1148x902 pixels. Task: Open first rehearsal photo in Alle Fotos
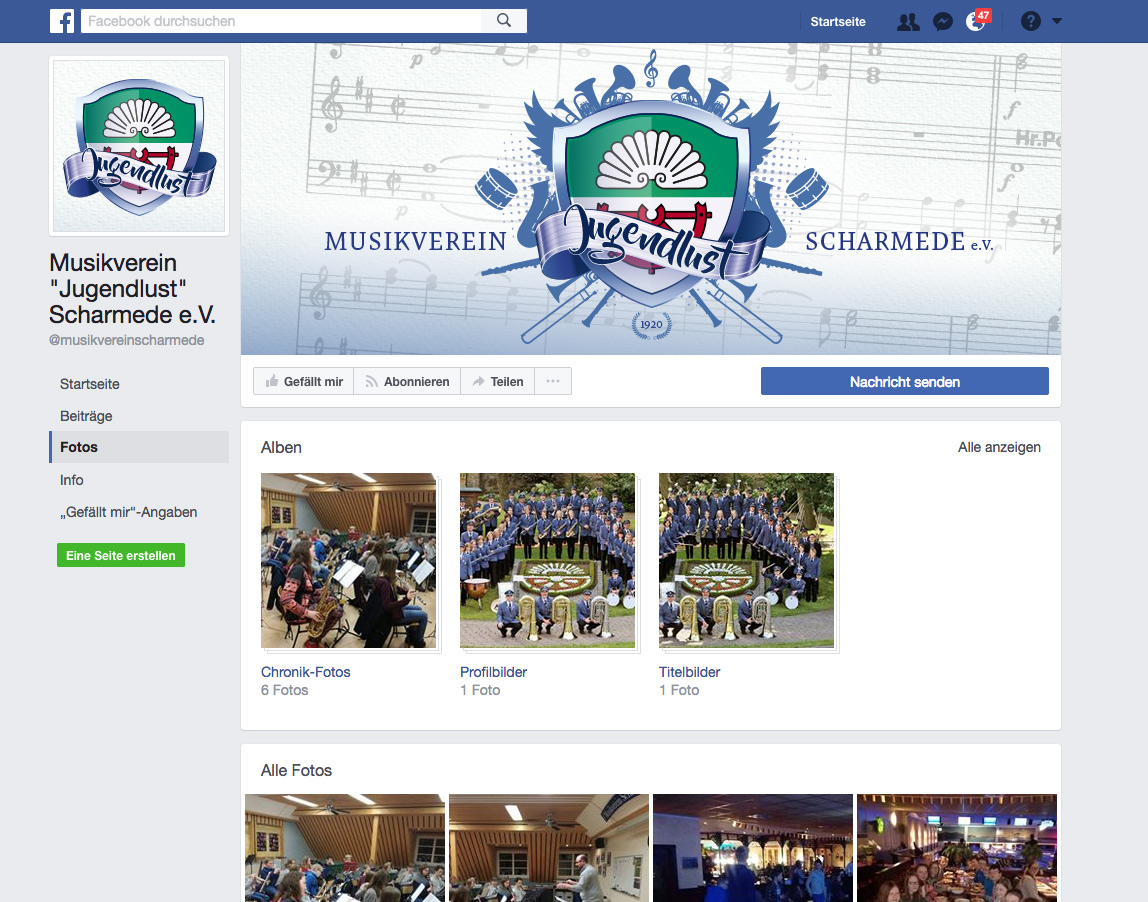[x=345, y=848]
